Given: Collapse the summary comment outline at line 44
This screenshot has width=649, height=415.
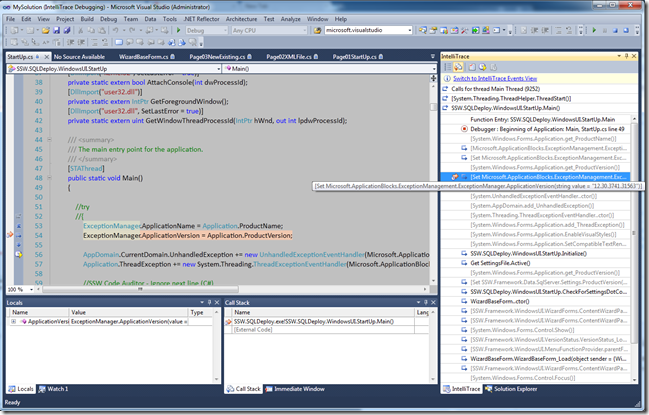Looking at the screenshot, I should pyautogui.click(x=50, y=140).
